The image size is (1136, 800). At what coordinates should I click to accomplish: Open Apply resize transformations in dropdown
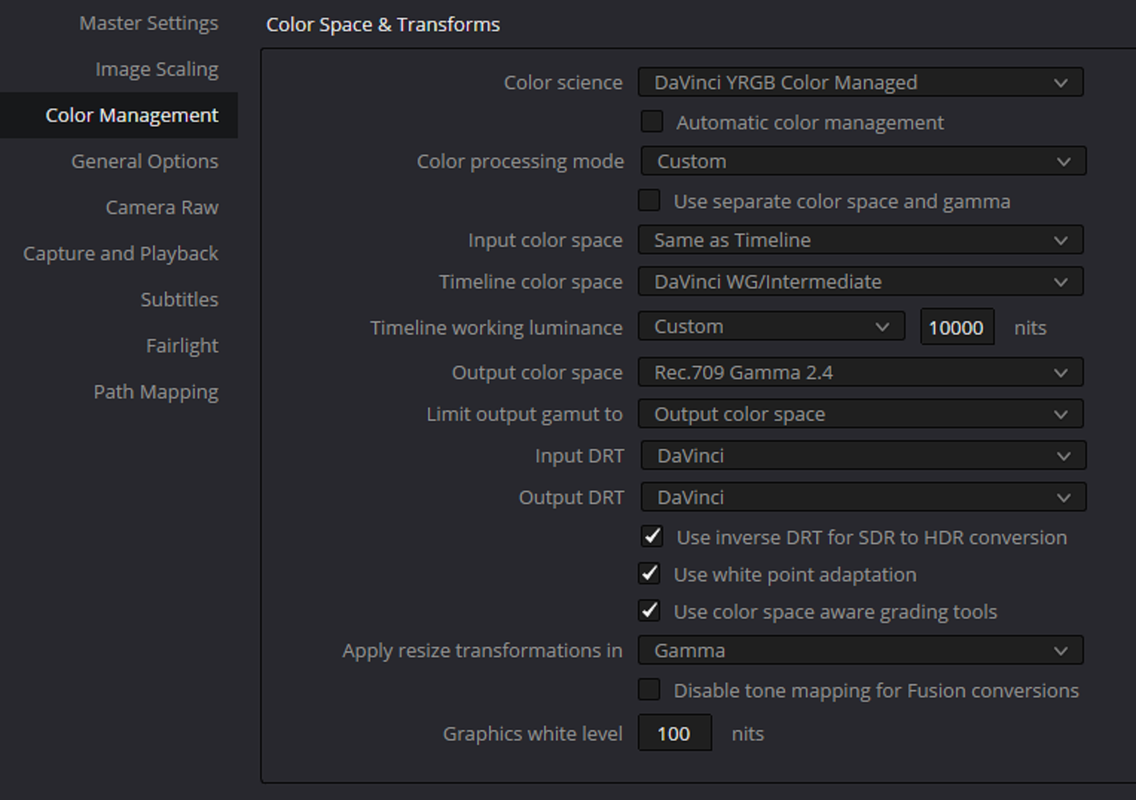pyautogui.click(x=861, y=651)
